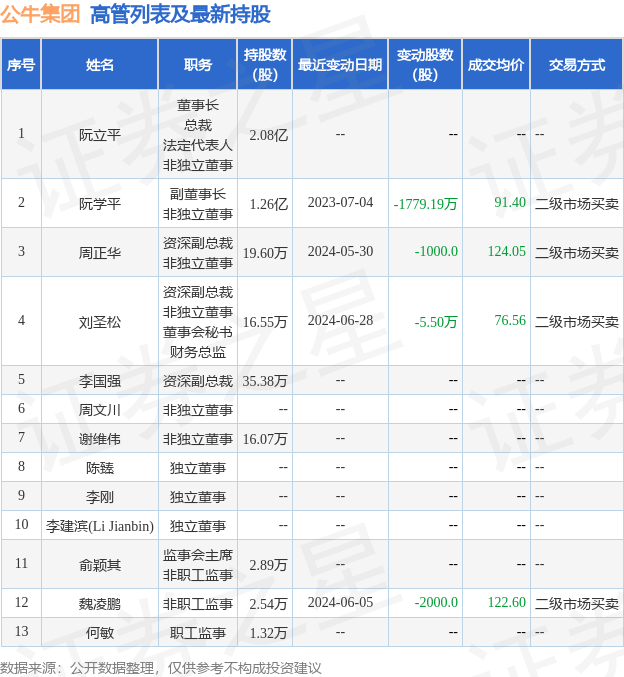Click 监事会主席 role in 俞颖其's row
Viewport: 624px width, 677px height.
(x=198, y=555)
